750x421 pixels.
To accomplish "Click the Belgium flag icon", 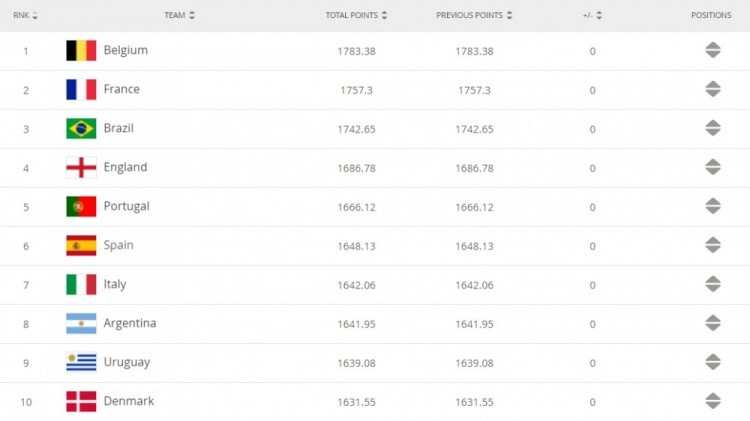I will pos(81,50).
